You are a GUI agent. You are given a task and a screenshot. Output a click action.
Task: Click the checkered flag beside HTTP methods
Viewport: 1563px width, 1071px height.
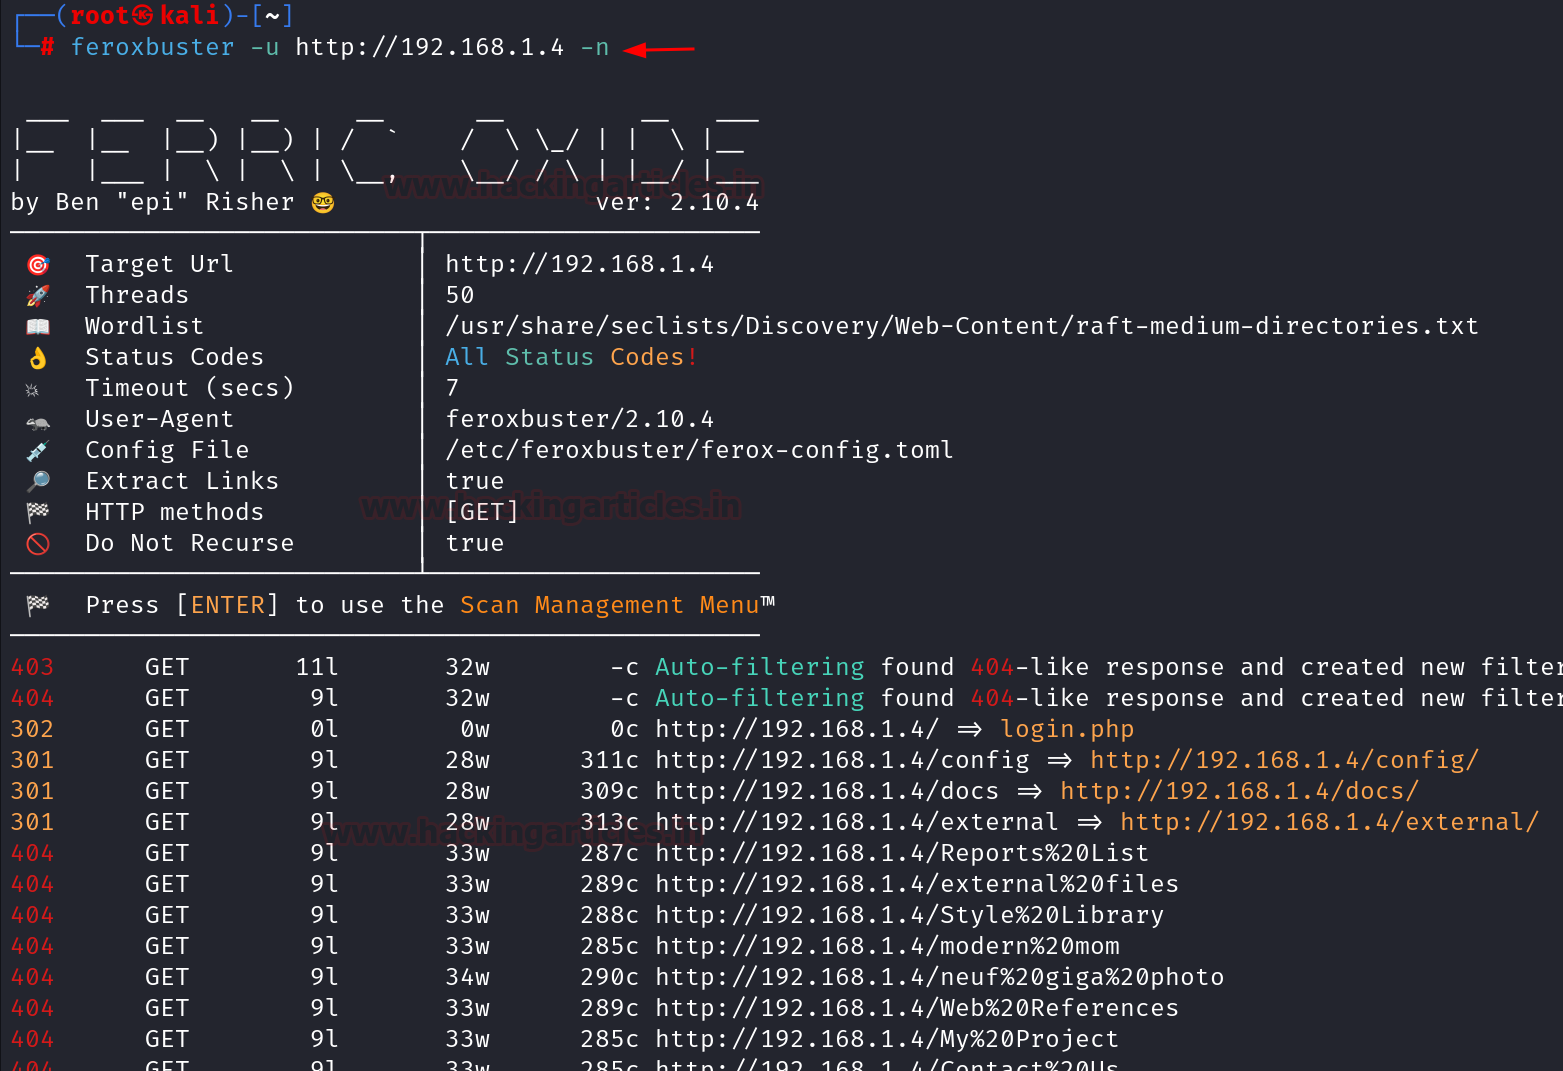(38, 513)
